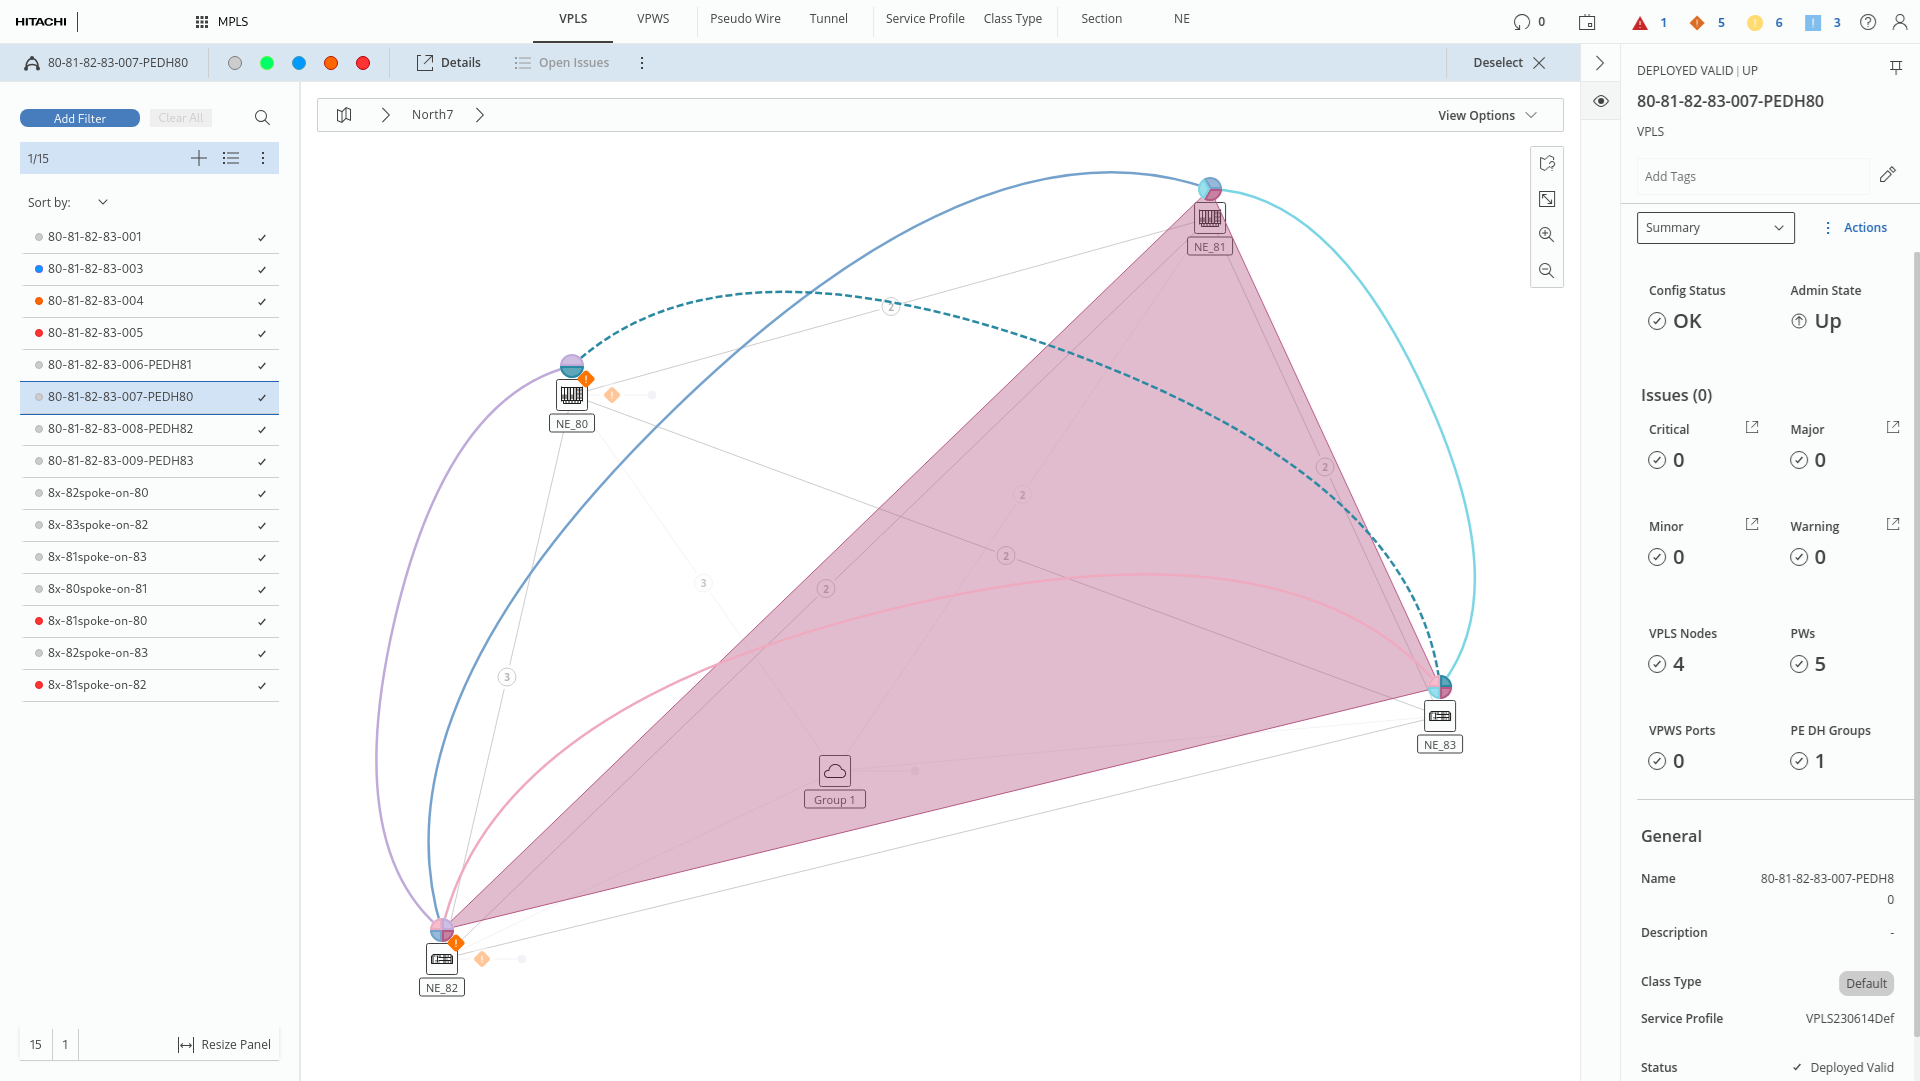Open the help question mark icon

[1868, 22]
